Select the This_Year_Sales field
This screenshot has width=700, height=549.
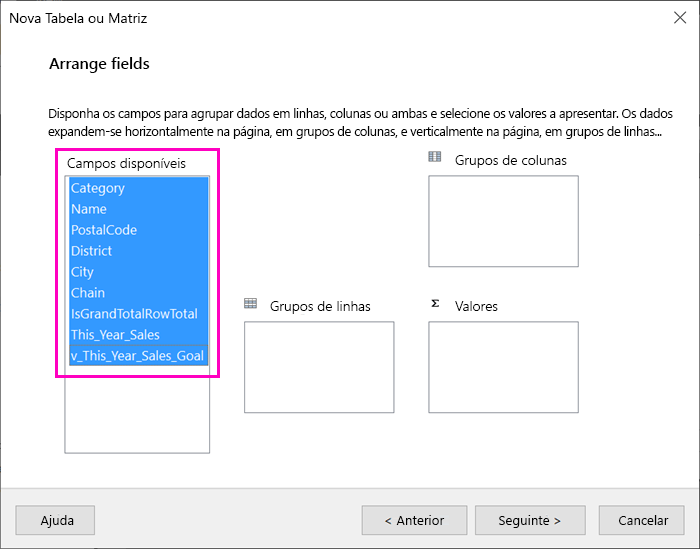pyautogui.click(x=138, y=335)
